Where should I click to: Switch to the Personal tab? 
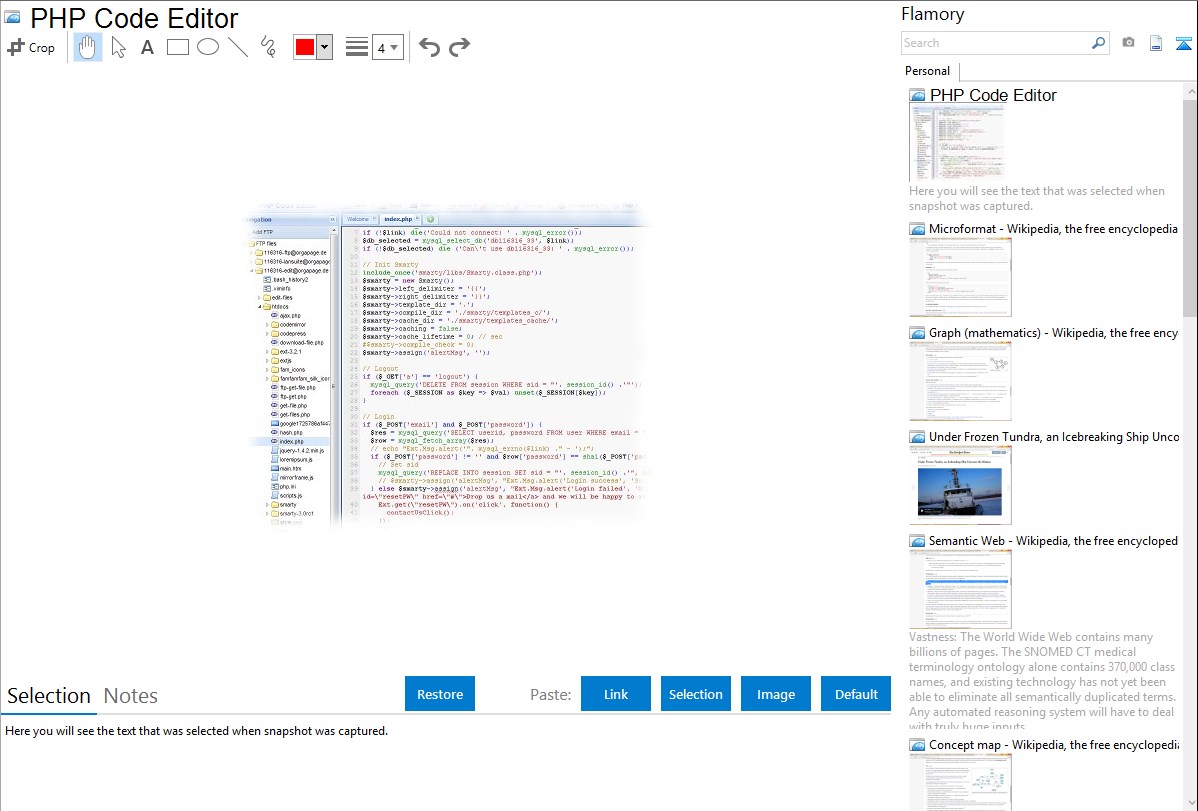point(928,71)
